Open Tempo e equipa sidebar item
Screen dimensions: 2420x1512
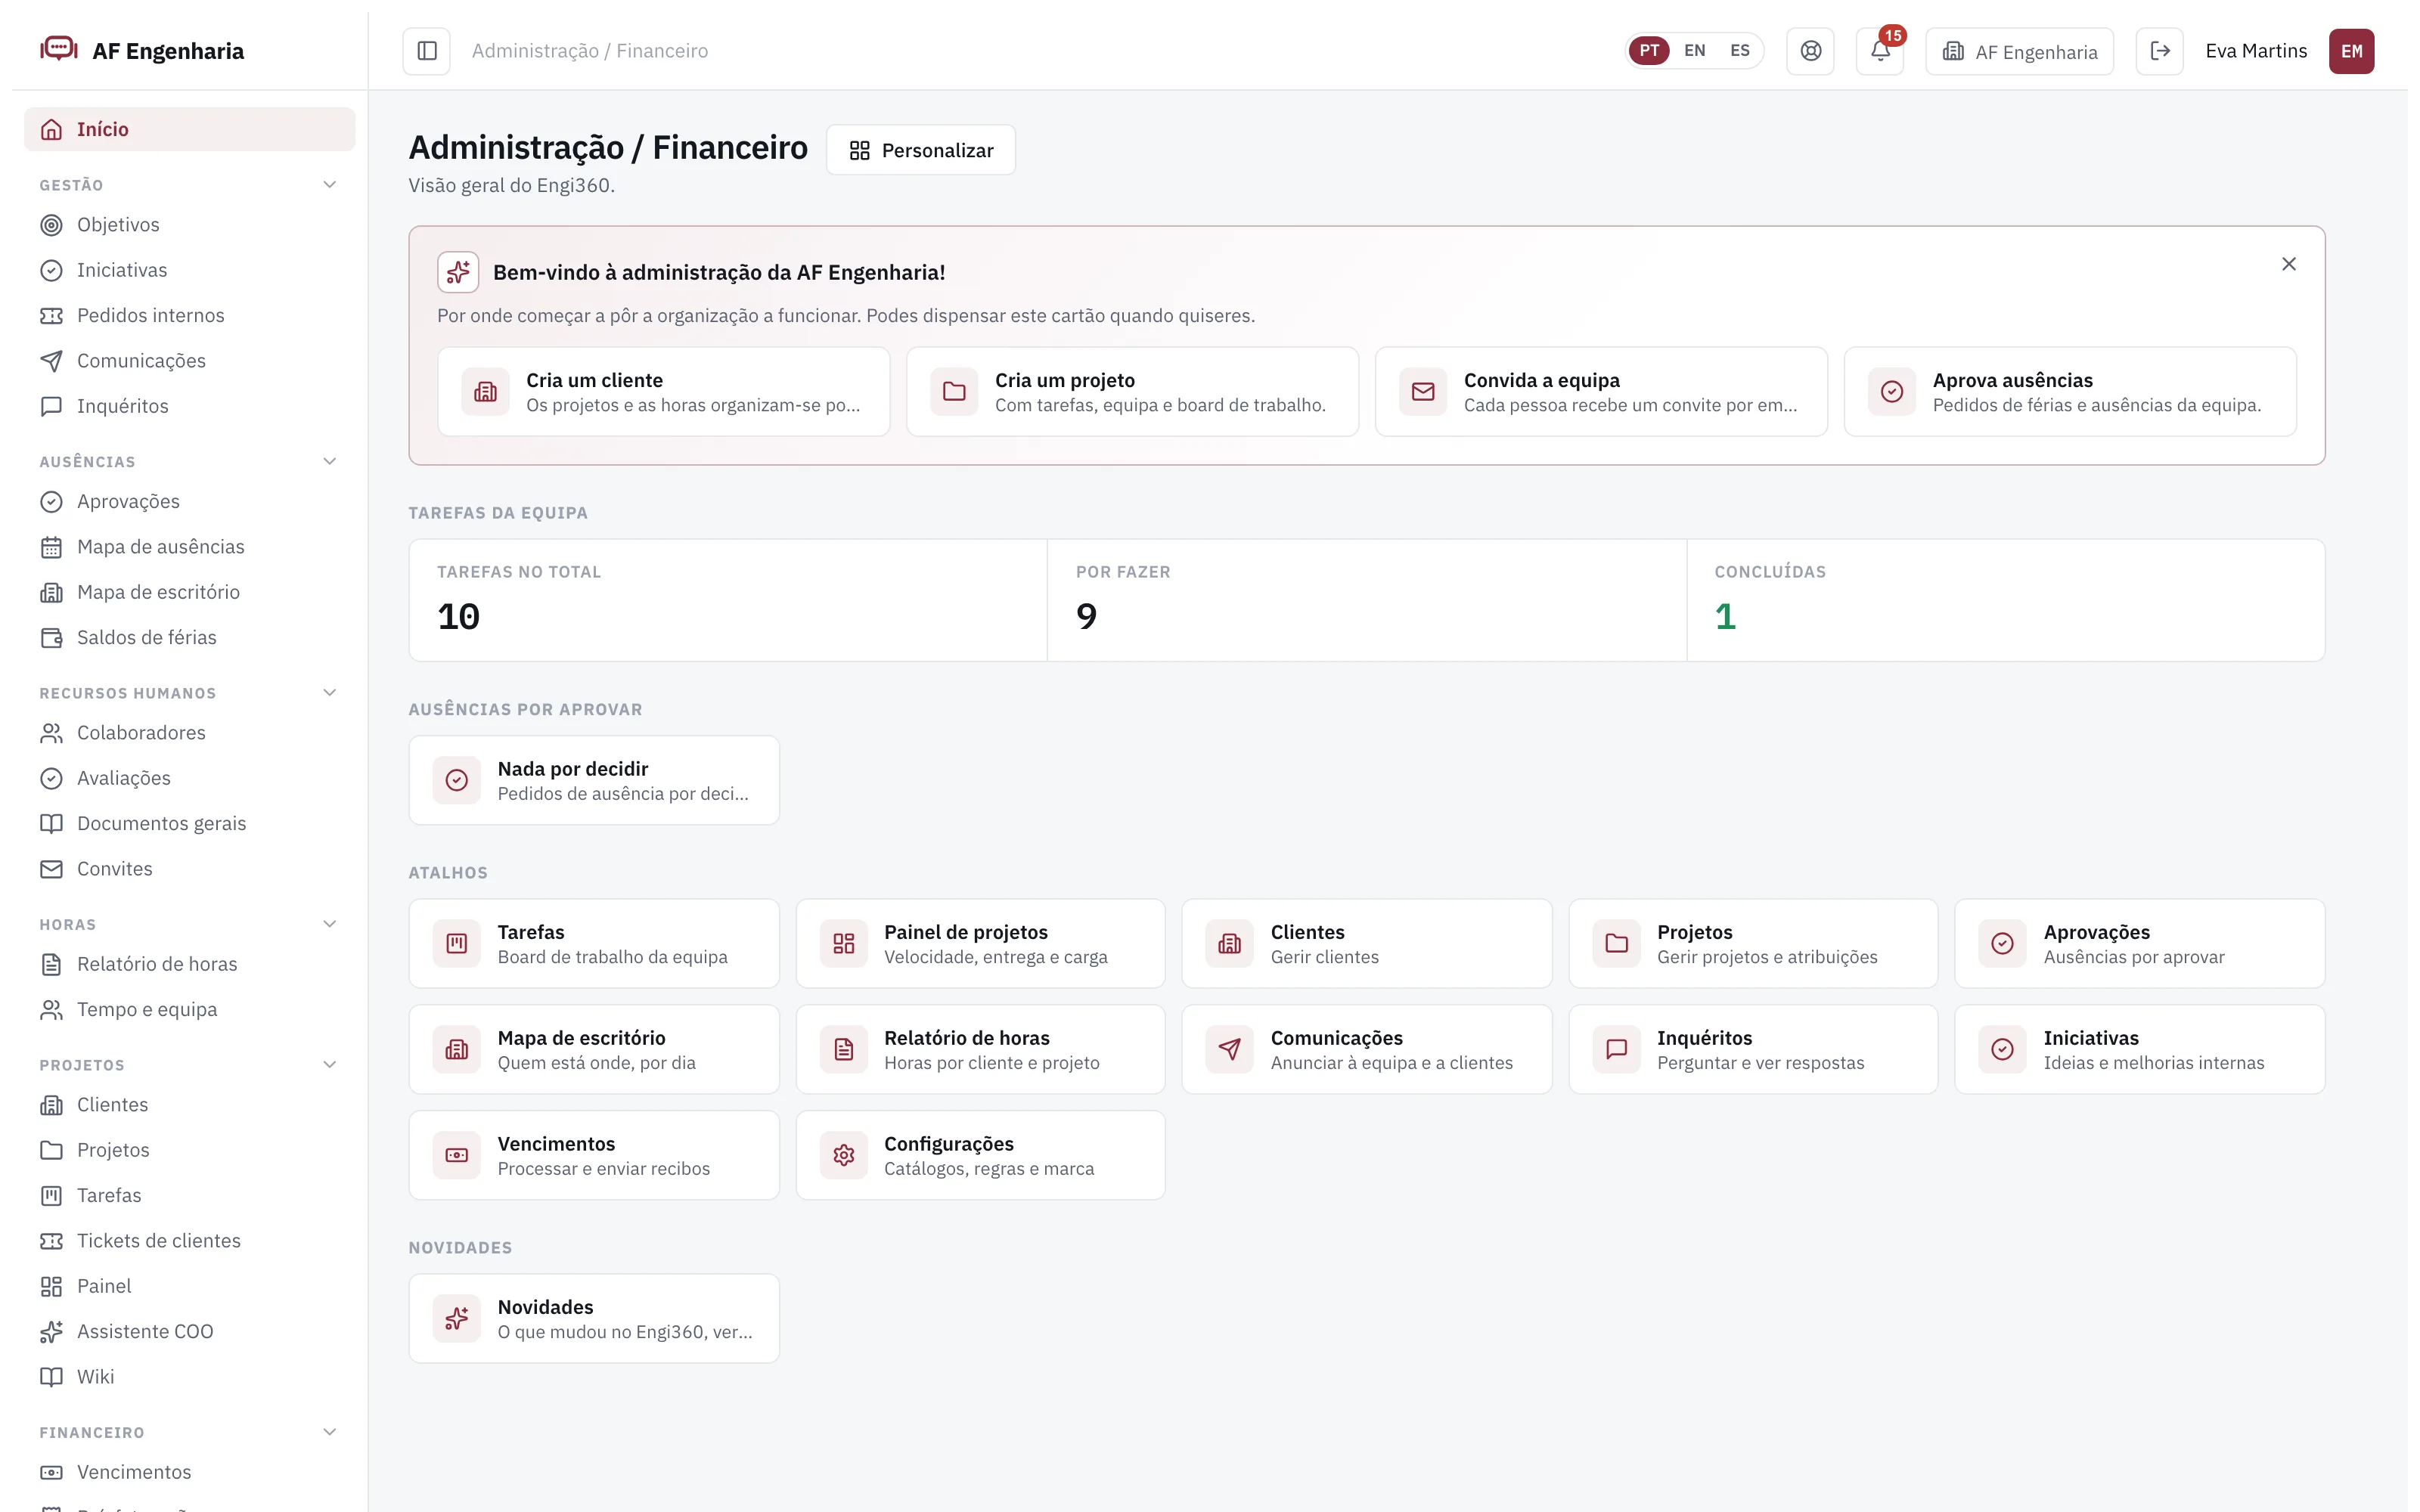(190, 1009)
